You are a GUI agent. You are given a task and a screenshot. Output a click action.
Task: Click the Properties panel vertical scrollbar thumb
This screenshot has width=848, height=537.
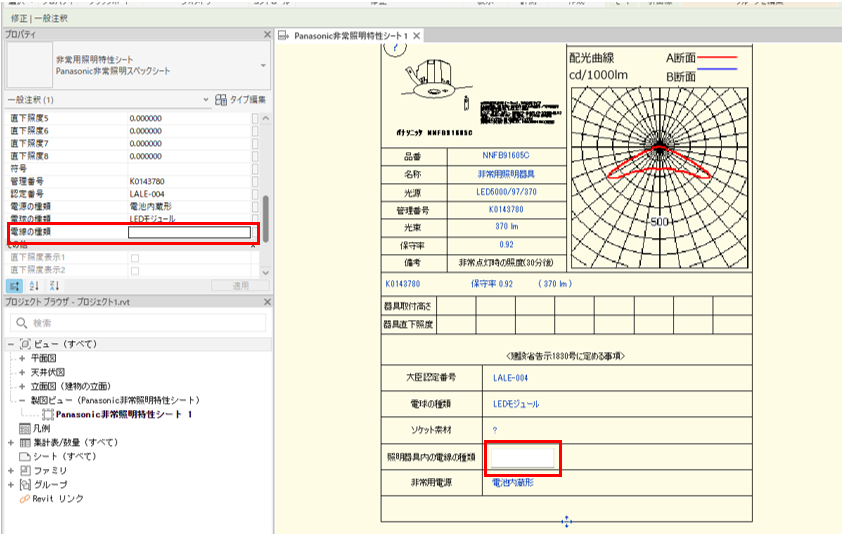point(265,212)
